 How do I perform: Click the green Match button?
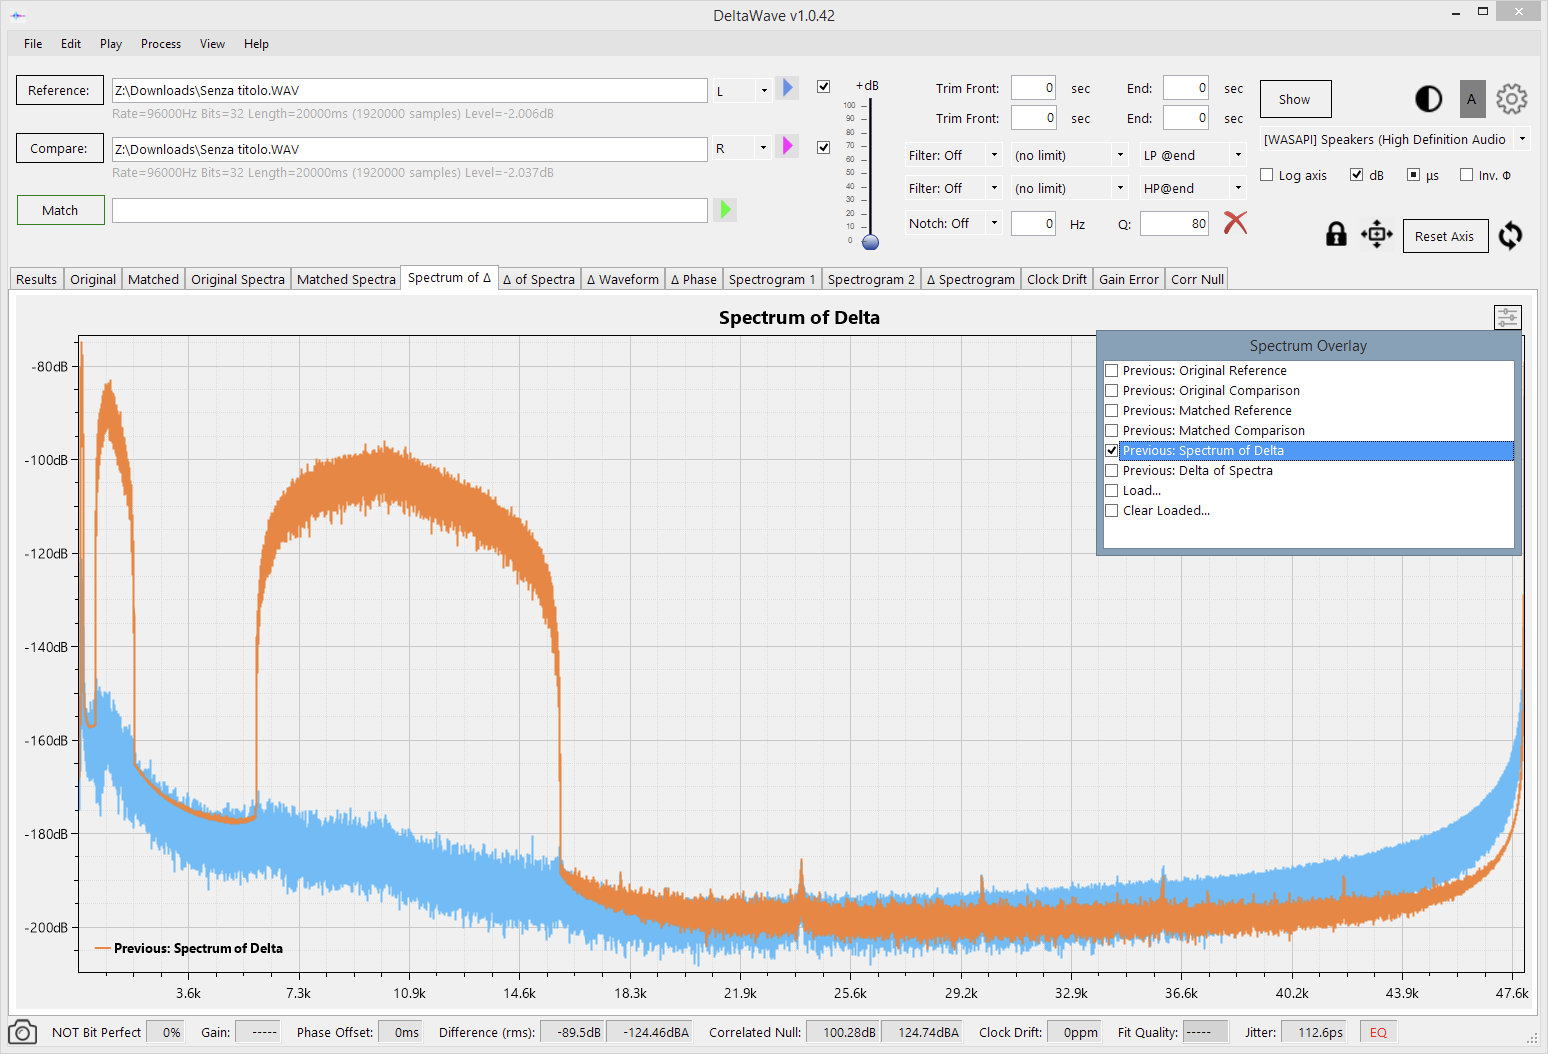tap(60, 210)
